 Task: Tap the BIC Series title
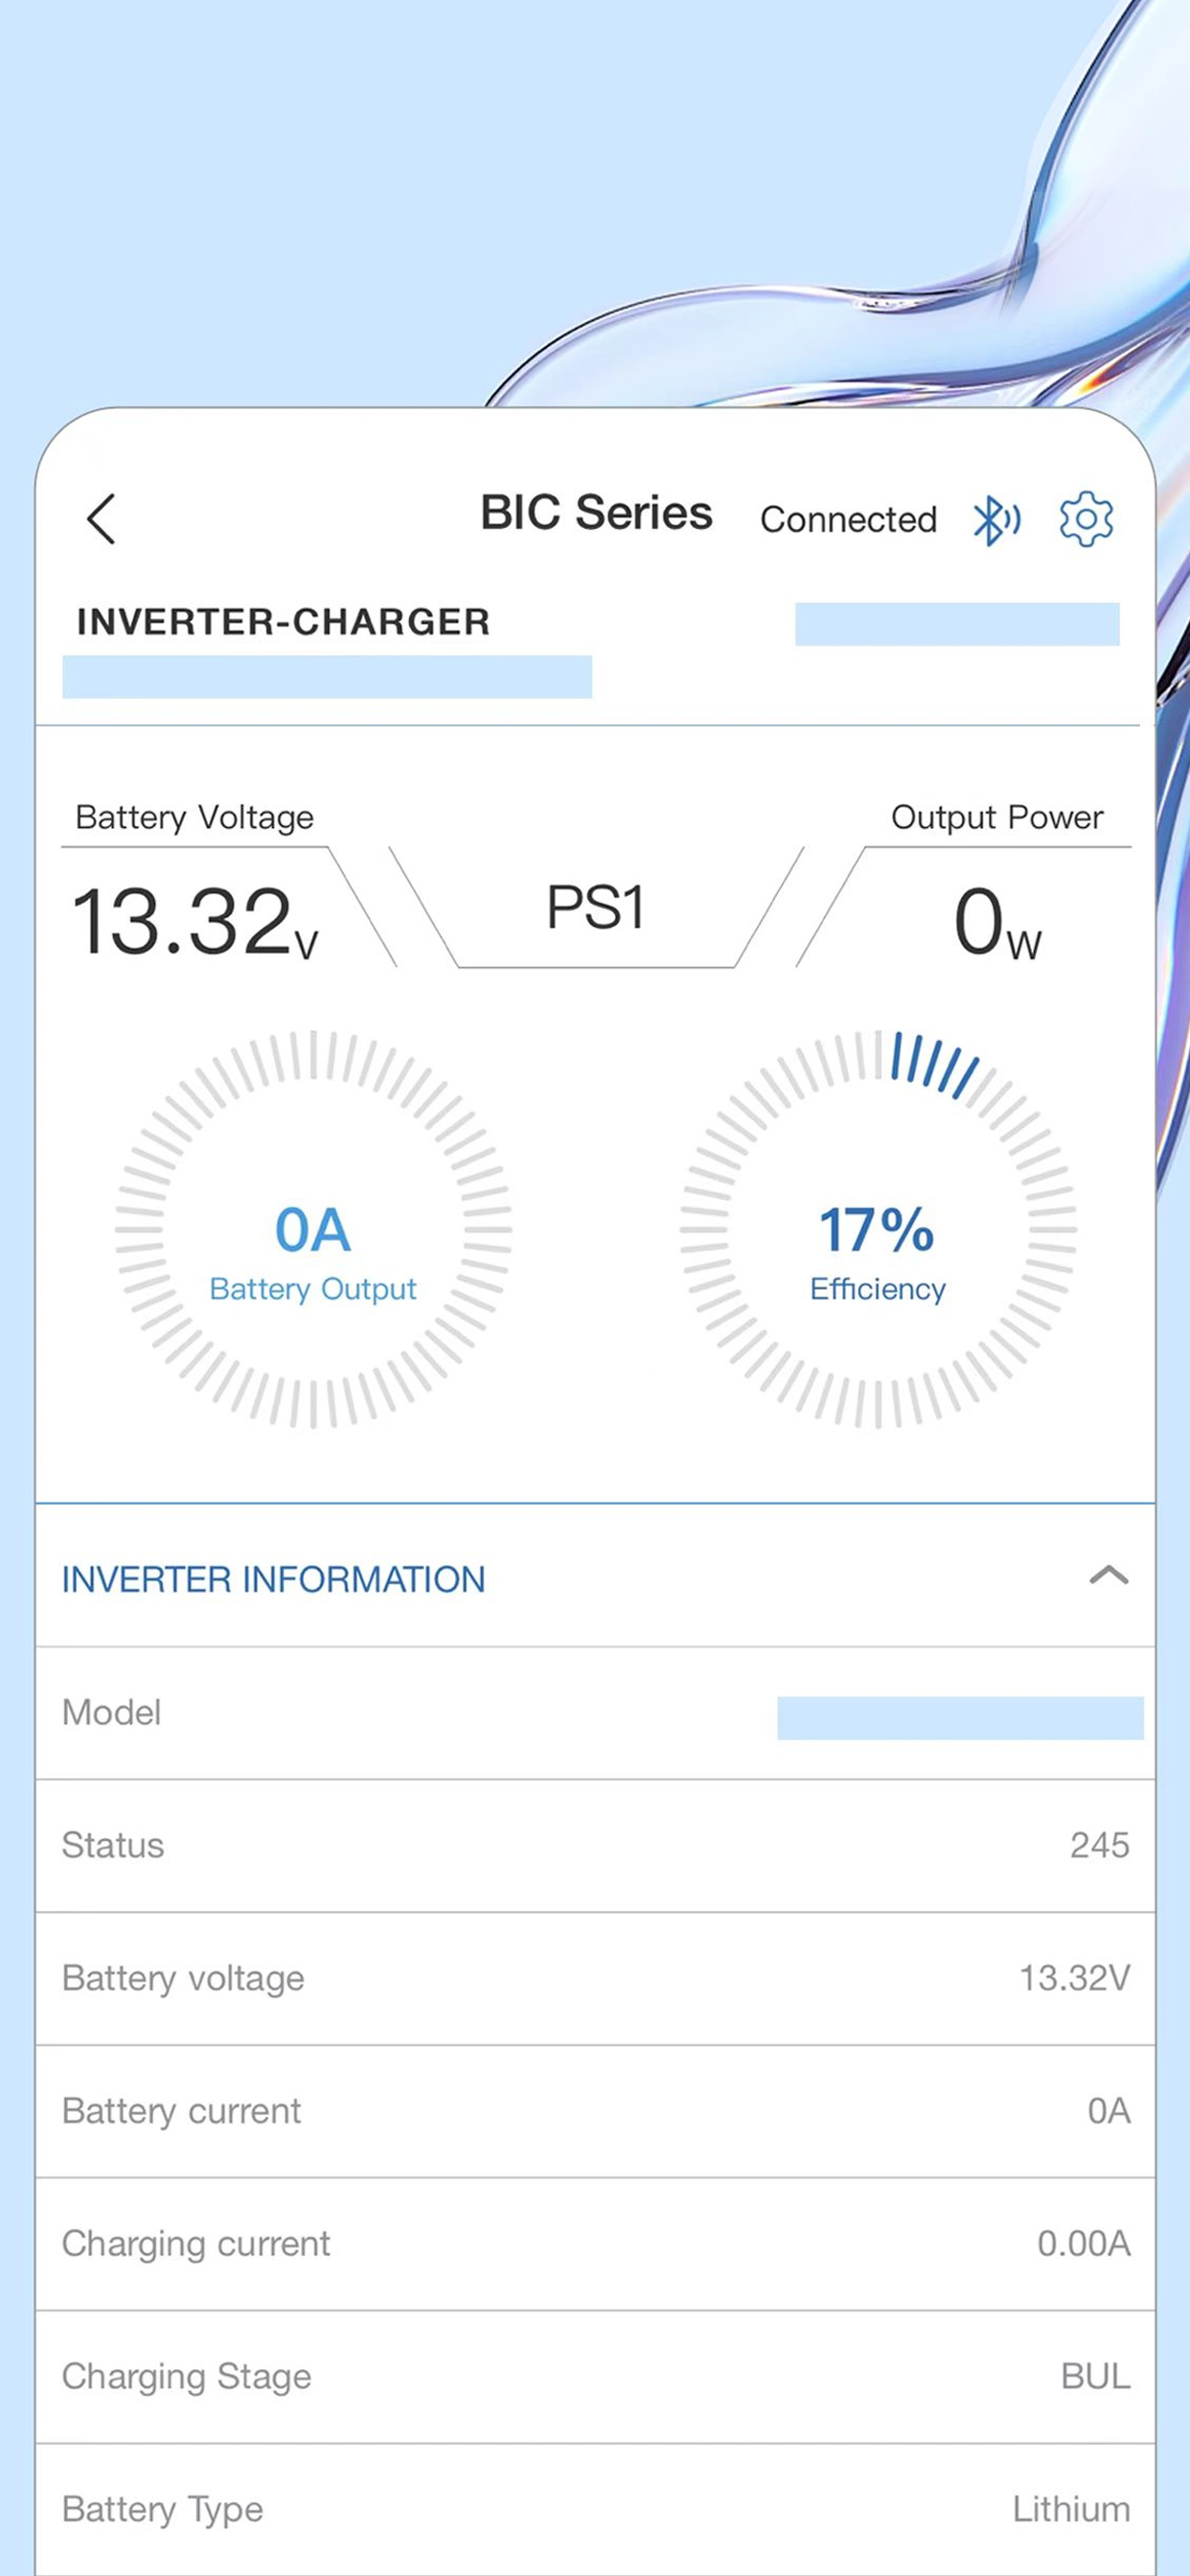(x=596, y=512)
